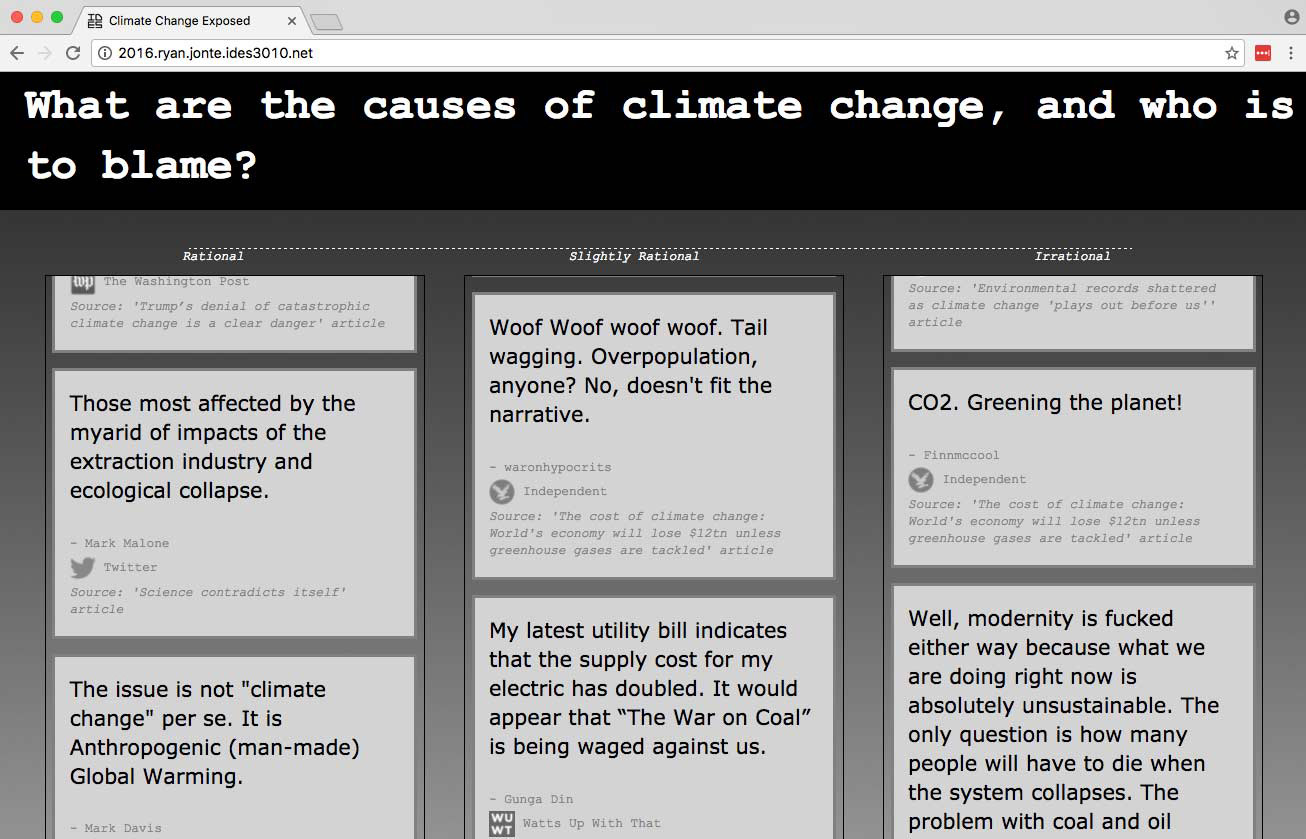
Task: Click the 'Irrational' column label
Action: pos(1072,256)
